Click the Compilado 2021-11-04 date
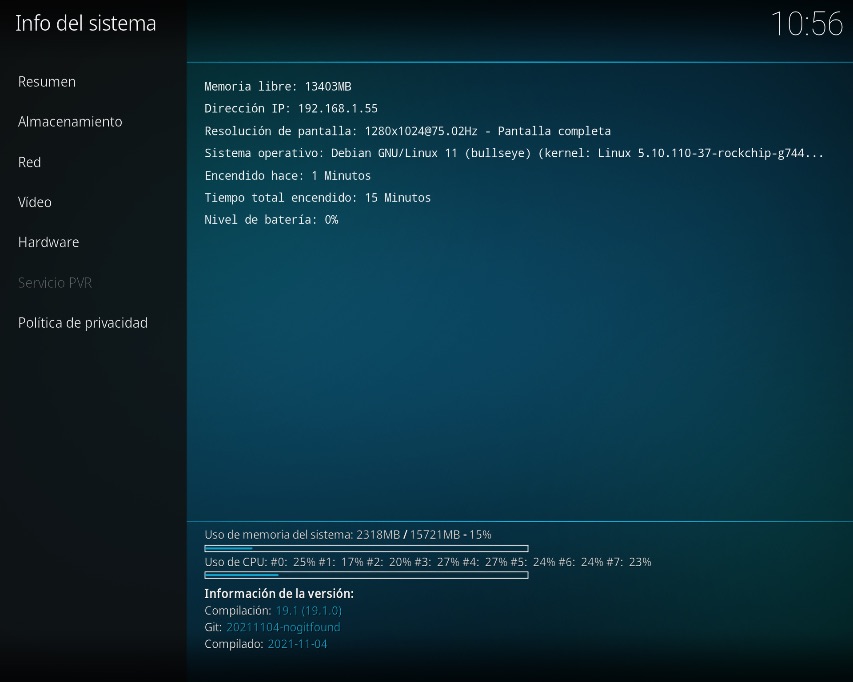 pos(297,644)
